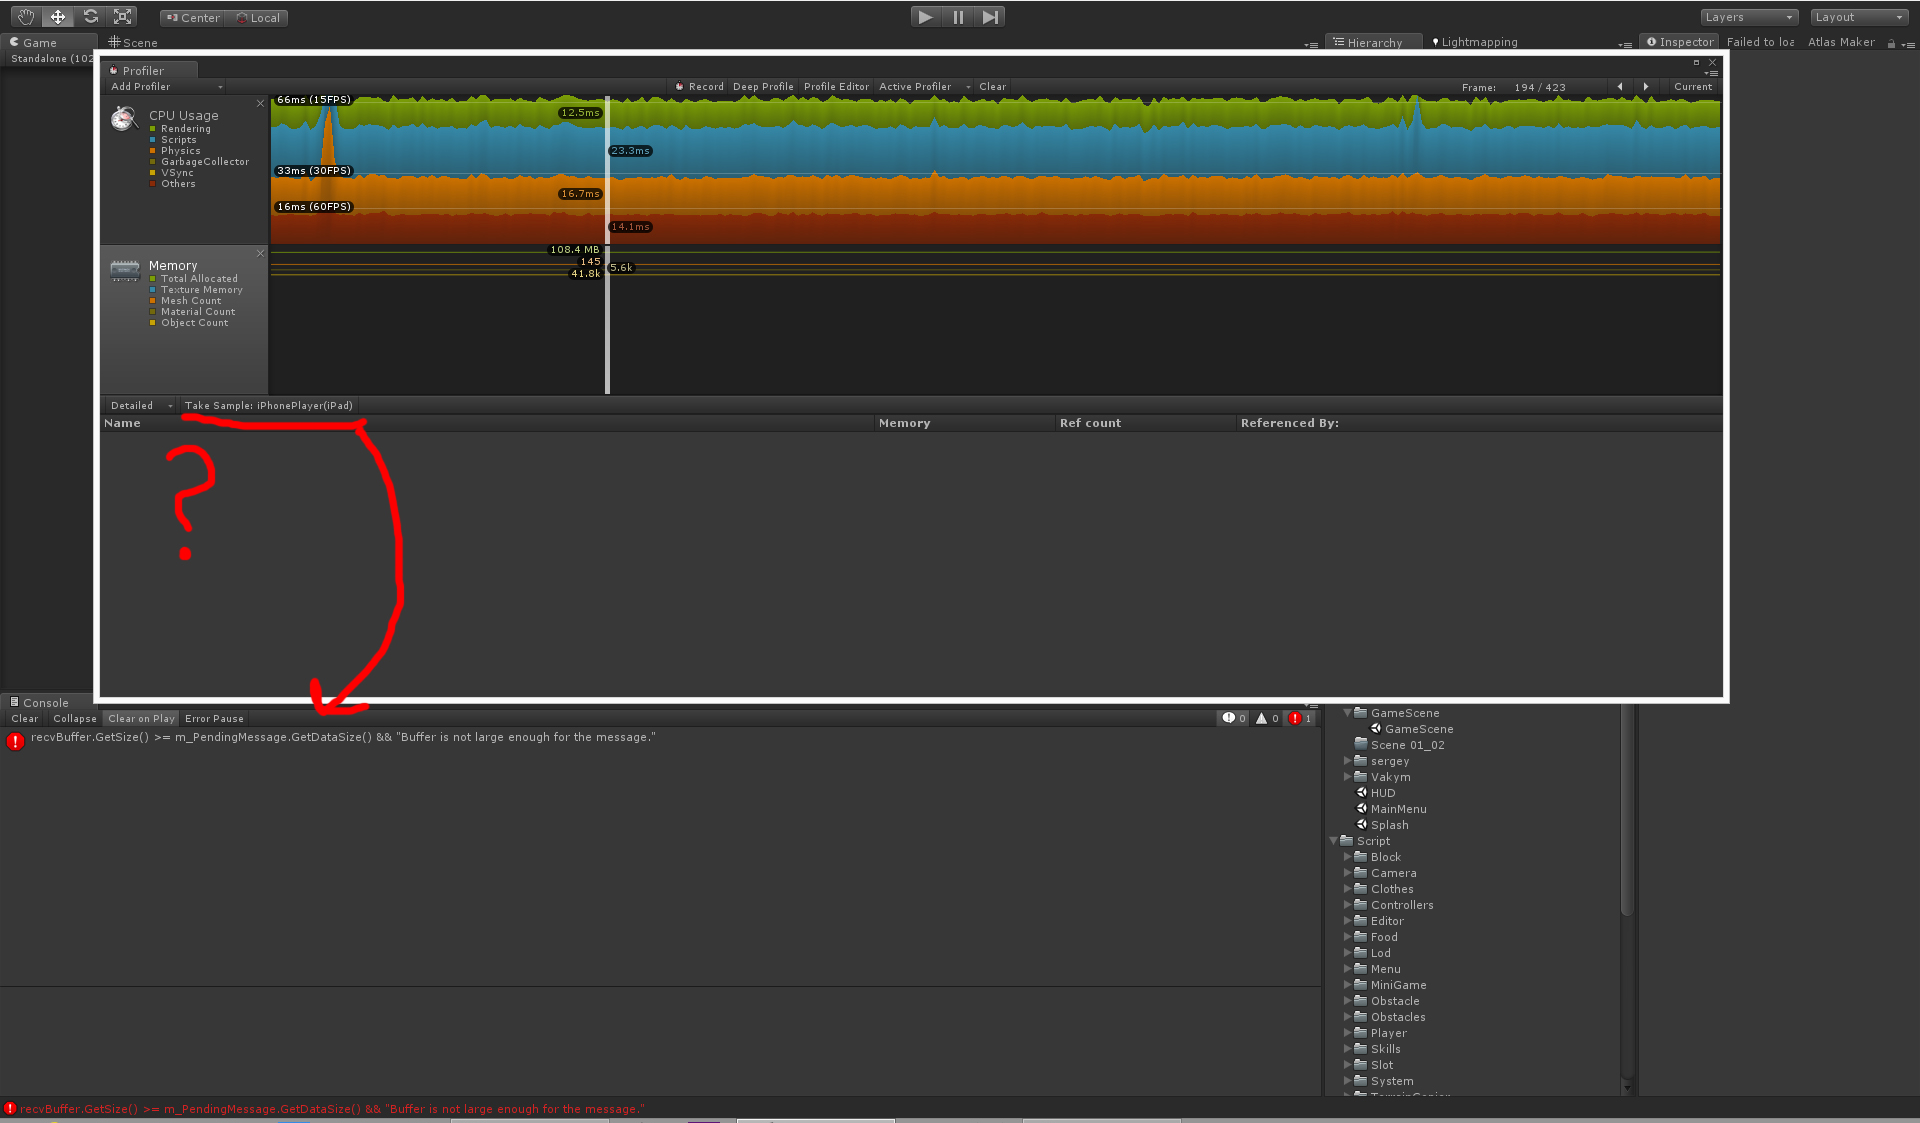Toggle Clear on Play
This screenshot has width=1920, height=1123.
point(141,719)
